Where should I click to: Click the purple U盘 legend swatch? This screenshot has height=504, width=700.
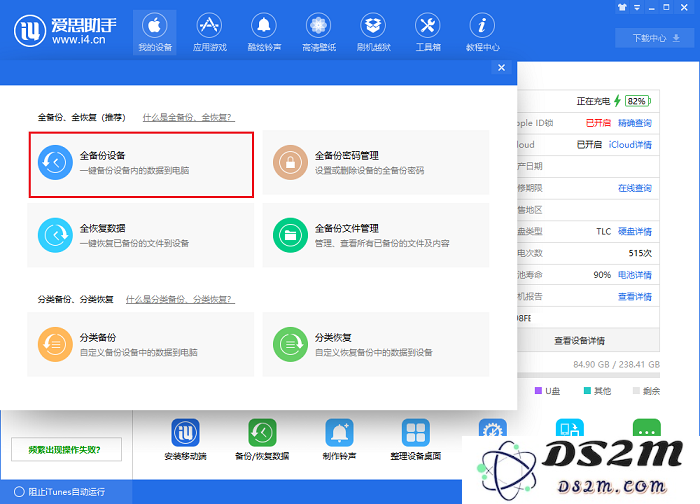538,391
